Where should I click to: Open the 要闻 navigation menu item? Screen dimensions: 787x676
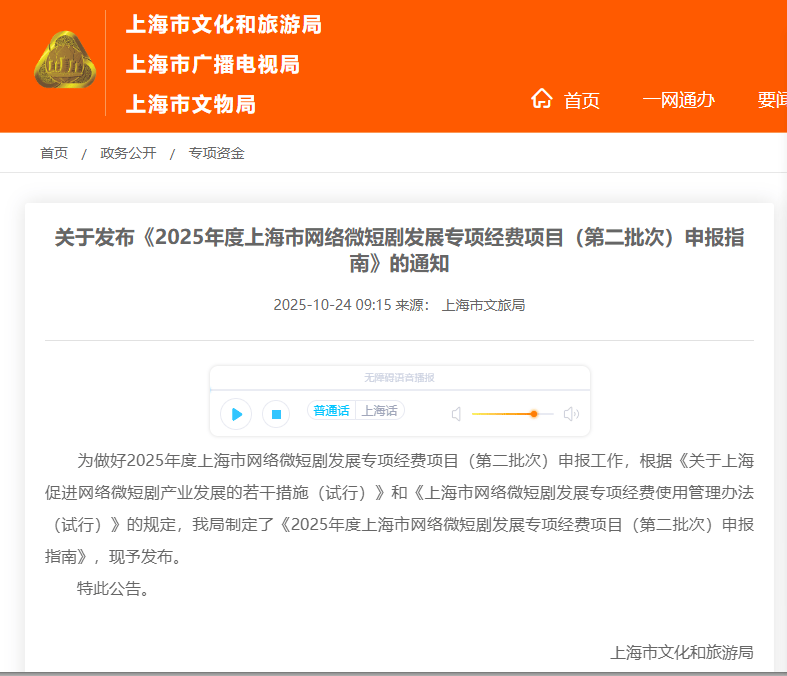pyautogui.click(x=772, y=100)
